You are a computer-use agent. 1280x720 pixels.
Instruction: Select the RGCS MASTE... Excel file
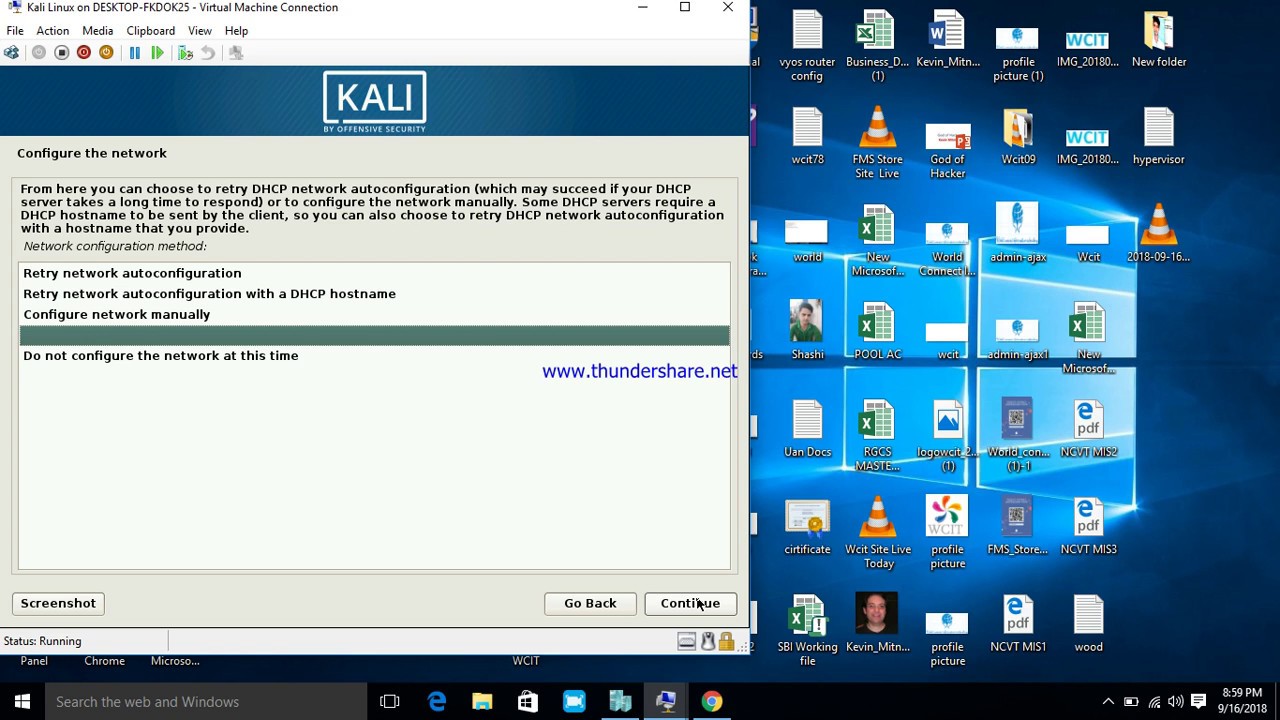click(x=877, y=436)
